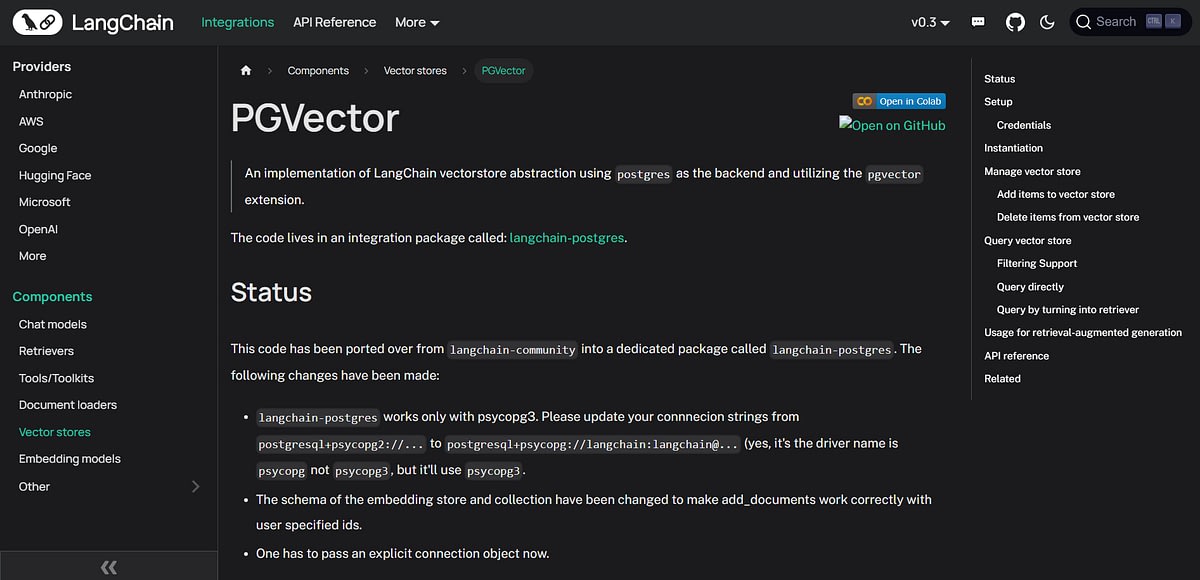Select AWS in sidebar
The height and width of the screenshot is (580, 1200).
click(x=31, y=121)
